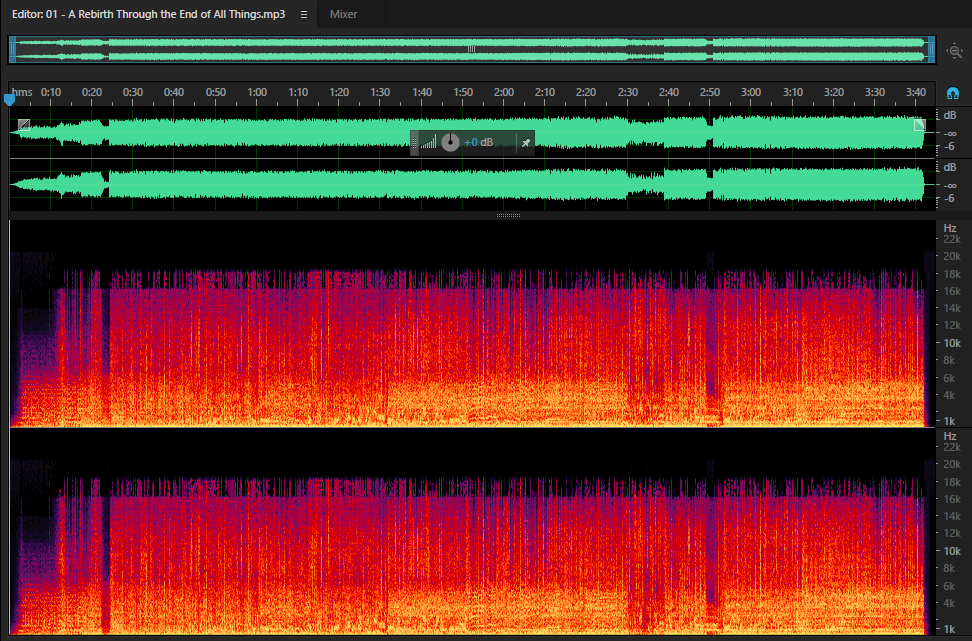Image resolution: width=972 pixels, height=641 pixels.
Task: Click the 16k label of the lower spectrogram scale
Action: point(952,499)
